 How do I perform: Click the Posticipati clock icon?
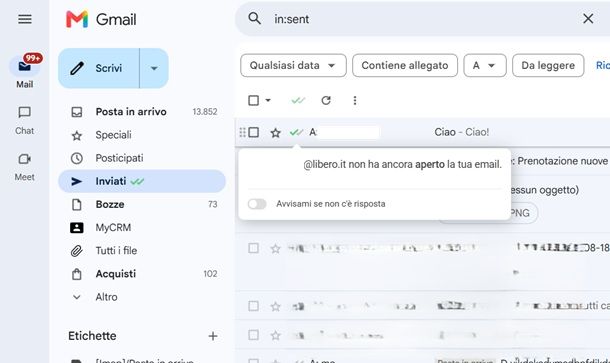tap(77, 158)
